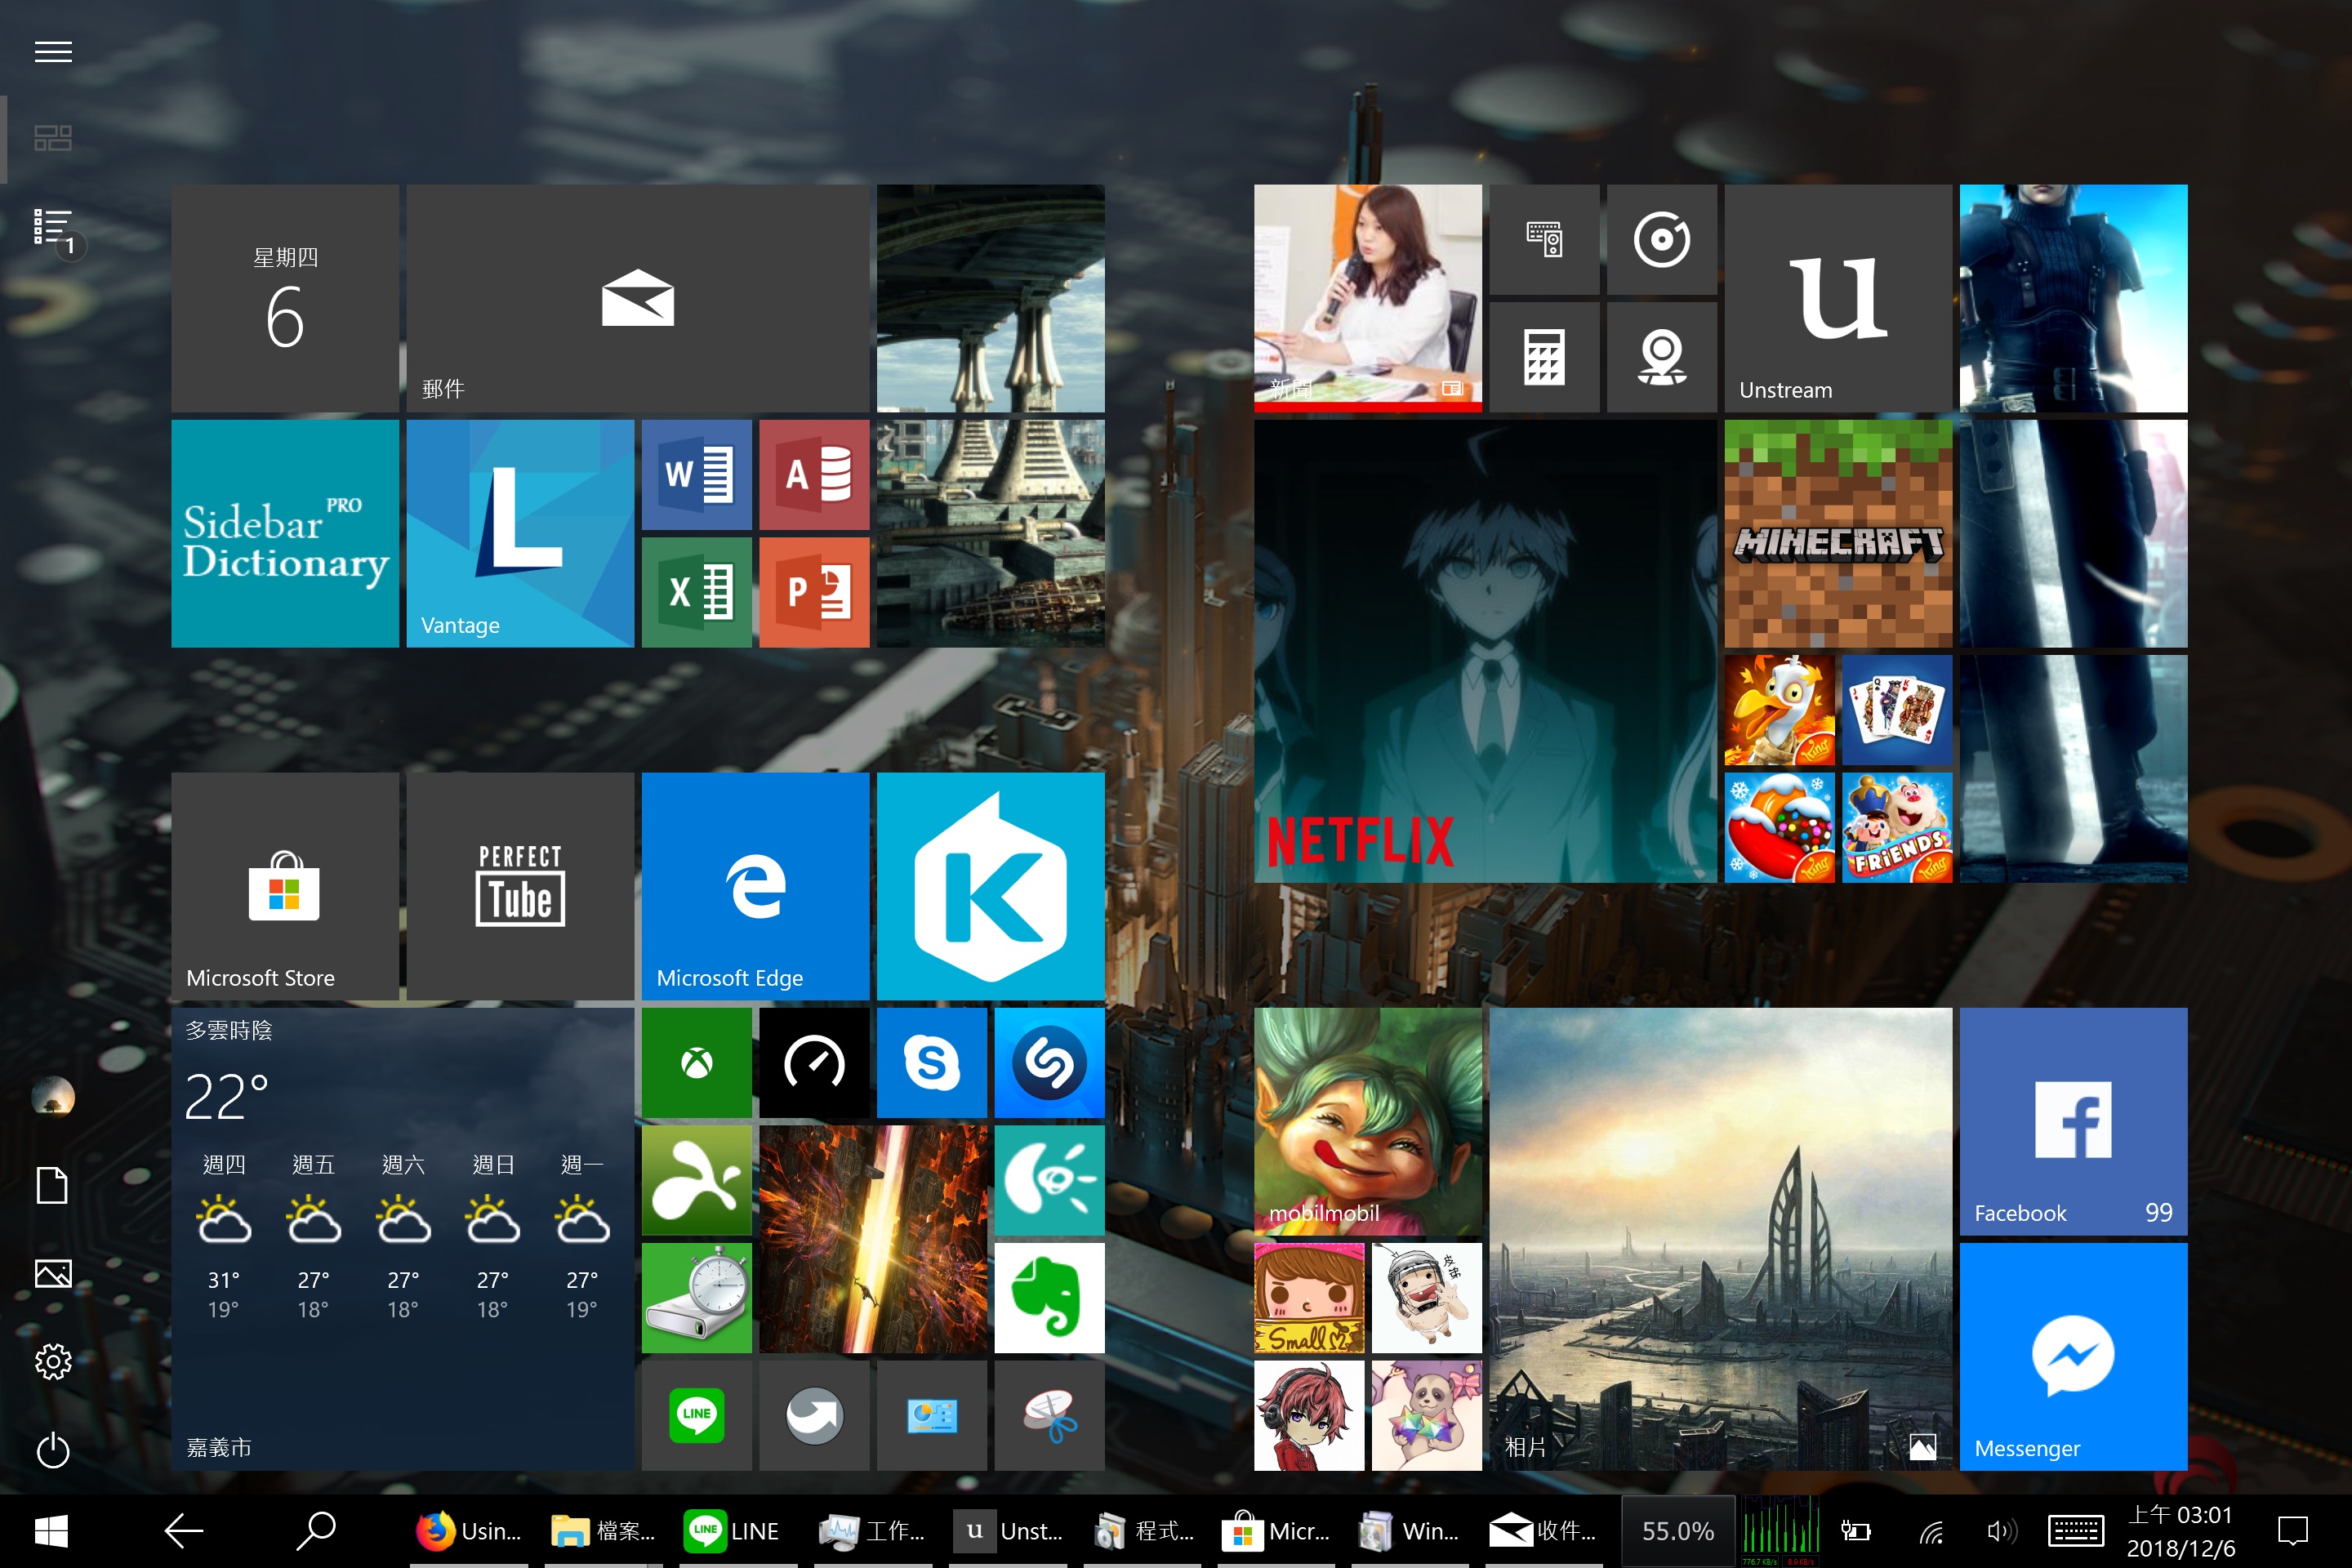Open the Evernote elephant tile
This screenshot has width=2352, height=1568.
pos(1049,1298)
